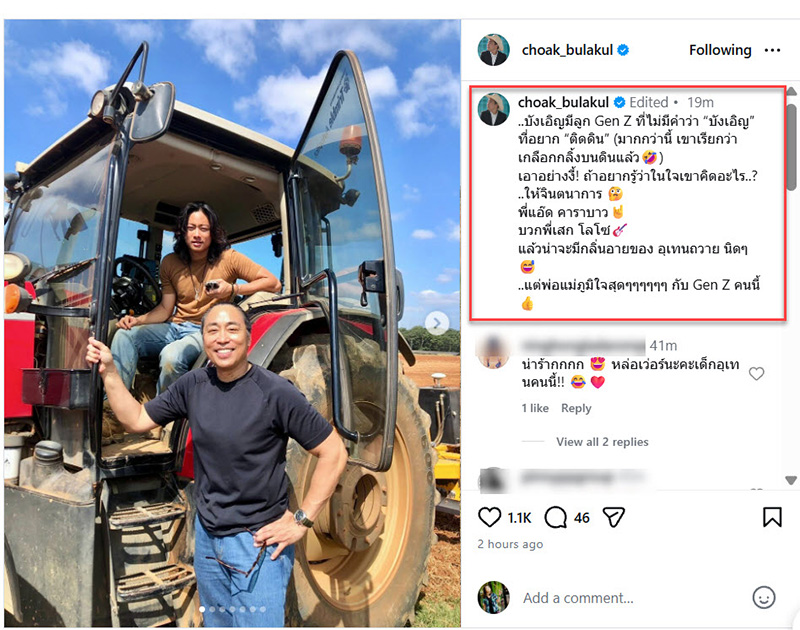Image resolution: width=800 pixels, height=630 pixels.
Task: Like the post with the heart icon
Action: point(489,517)
